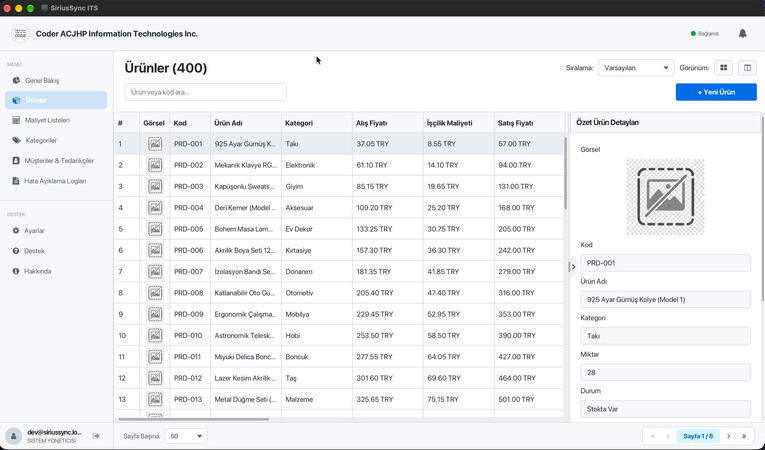Open the Sayfa Başına 50 dropdown
This screenshot has height=450, width=765.
[x=186, y=436]
